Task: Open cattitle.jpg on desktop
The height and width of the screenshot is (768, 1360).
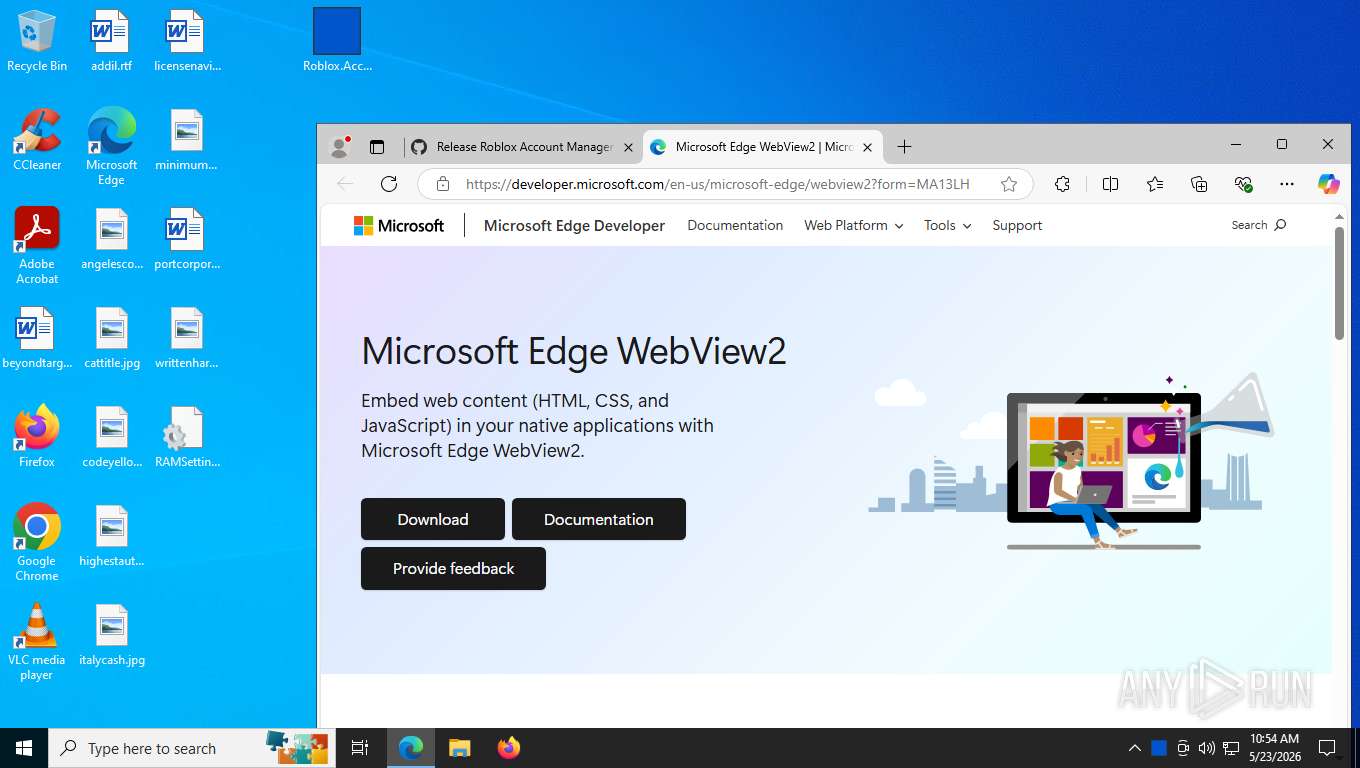Action: coord(111,338)
